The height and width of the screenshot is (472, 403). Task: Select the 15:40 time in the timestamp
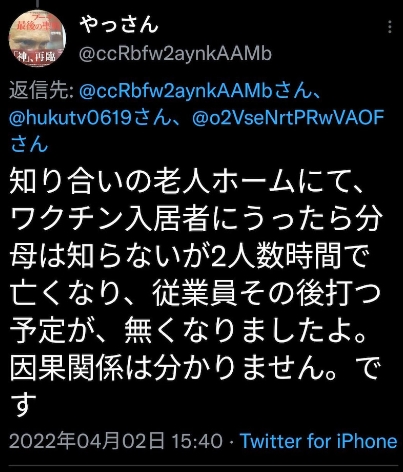tap(197, 441)
